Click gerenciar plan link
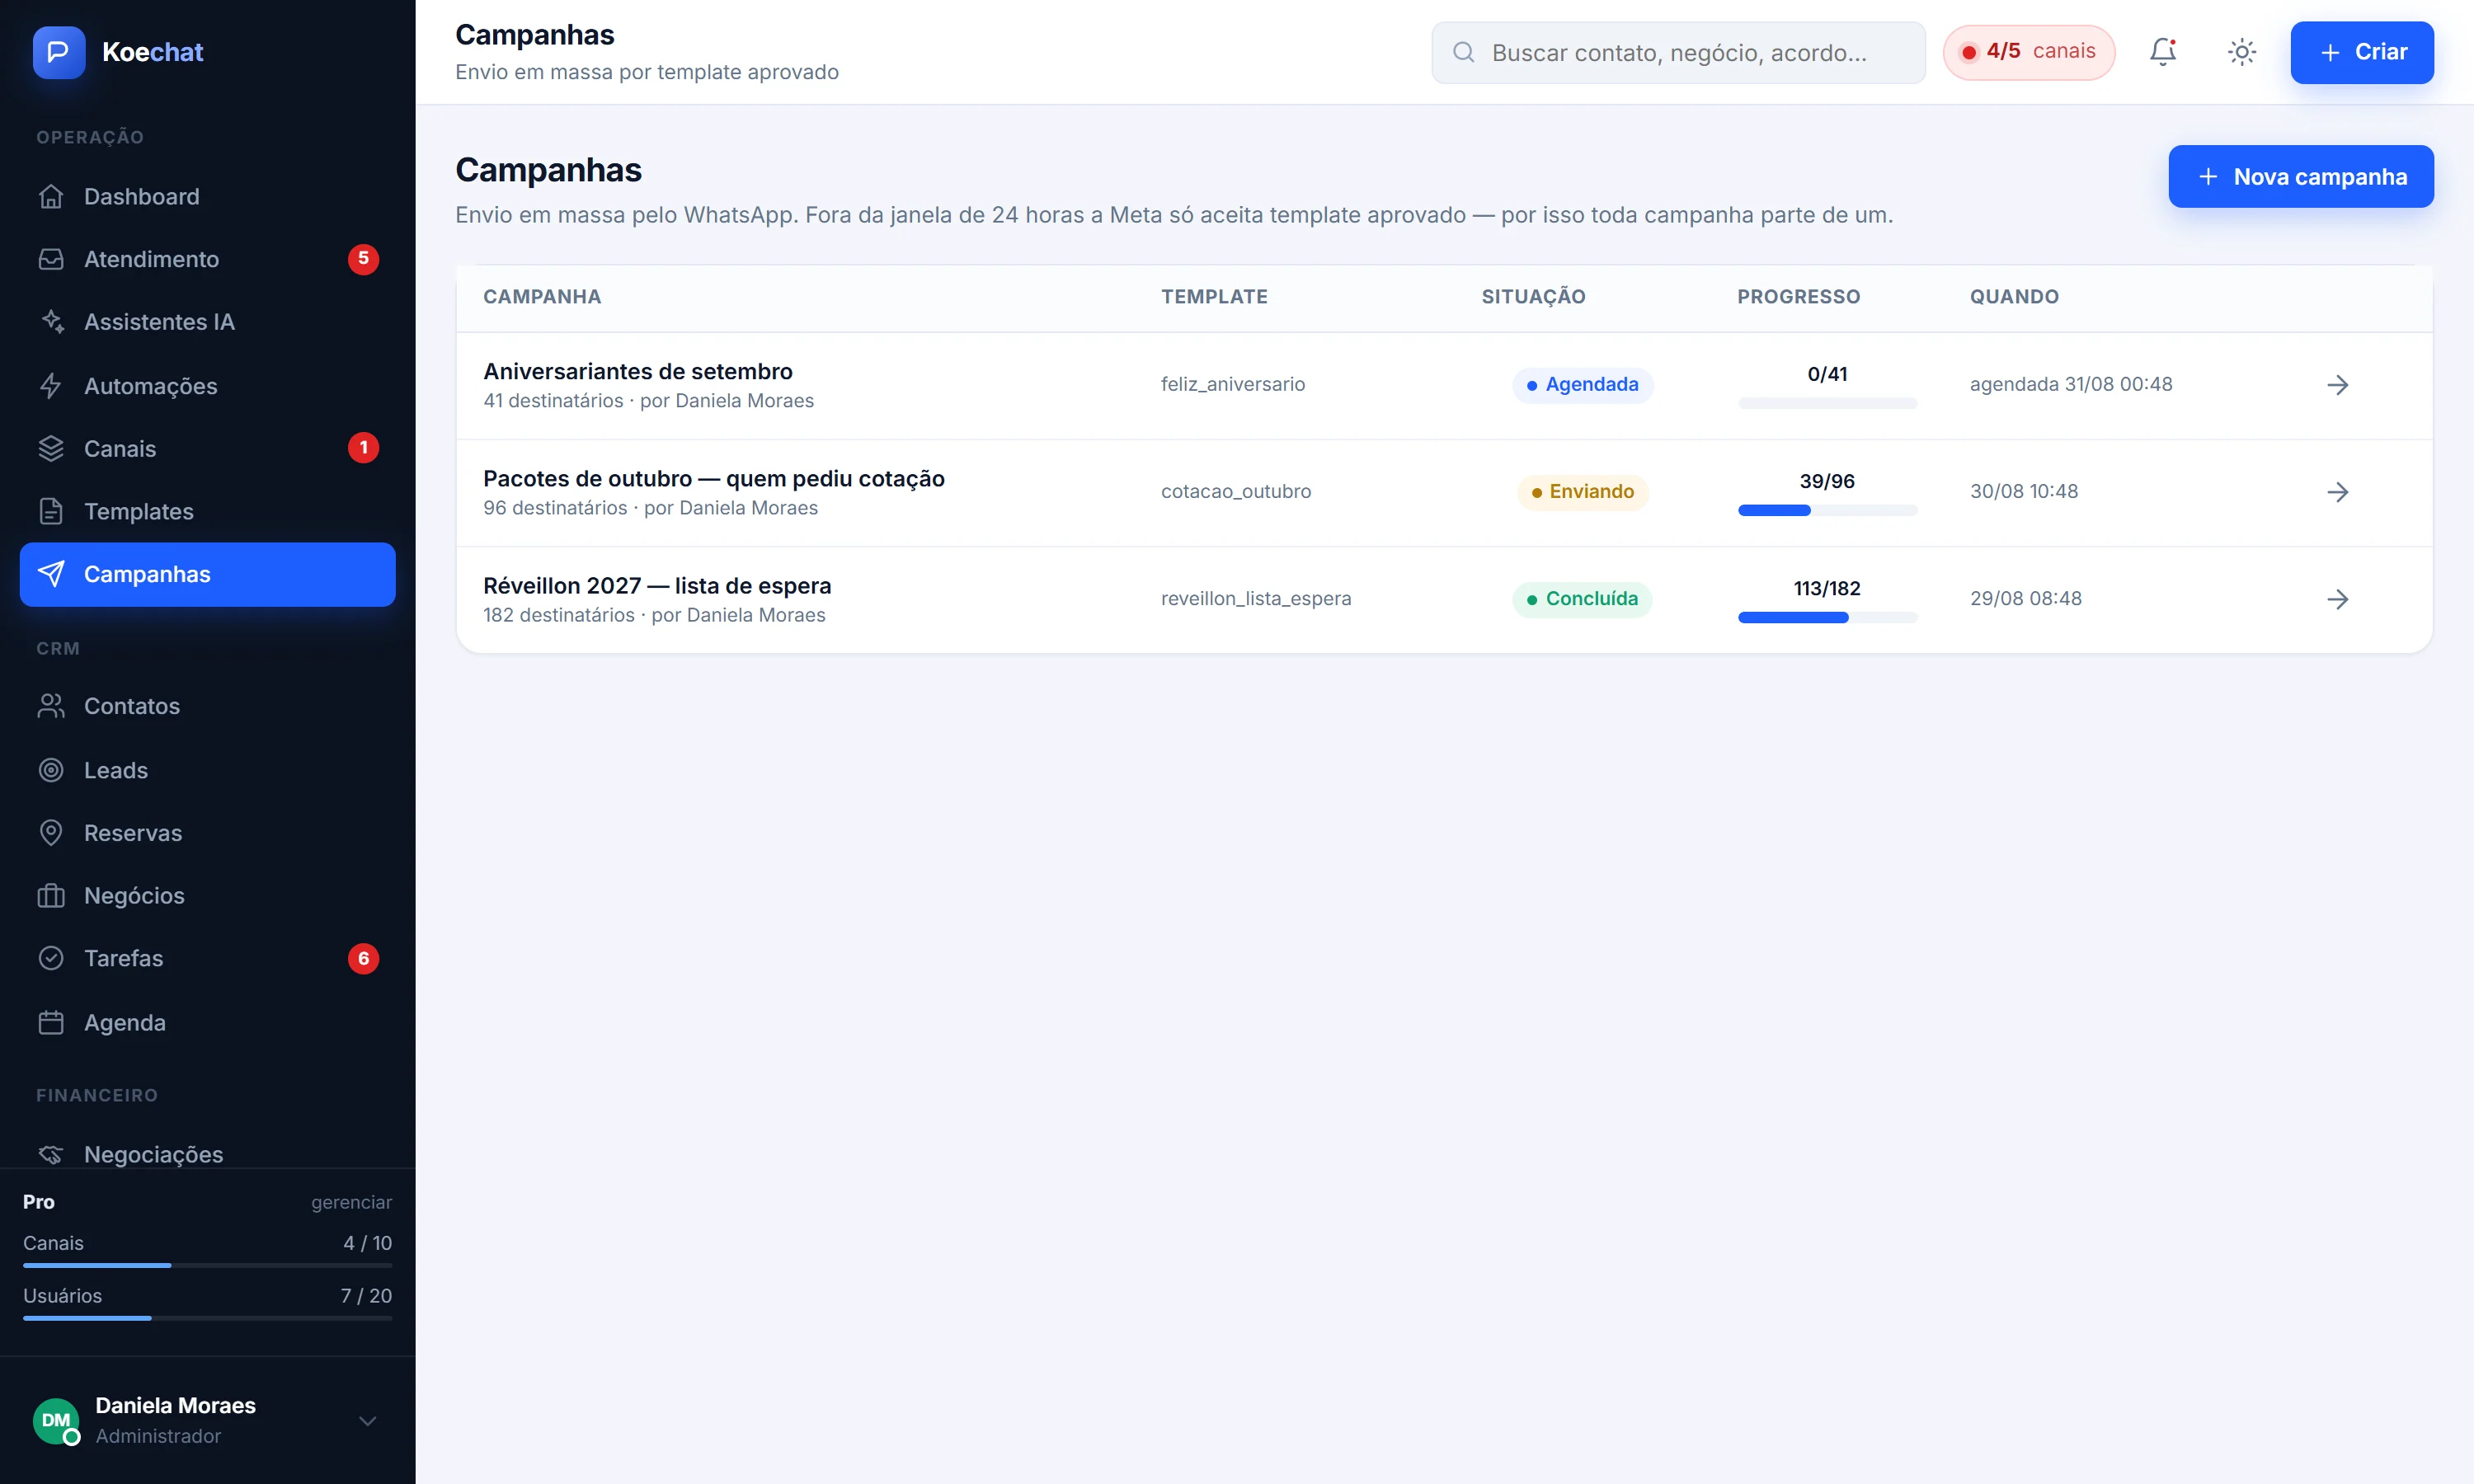 351,1202
